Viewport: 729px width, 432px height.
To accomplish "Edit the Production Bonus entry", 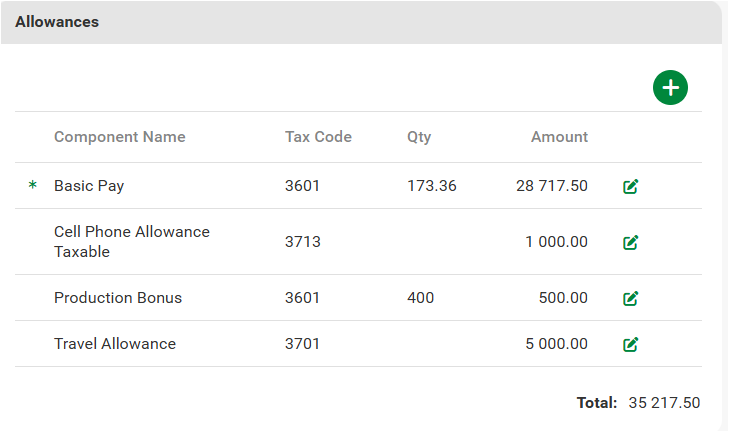I will coord(630,298).
